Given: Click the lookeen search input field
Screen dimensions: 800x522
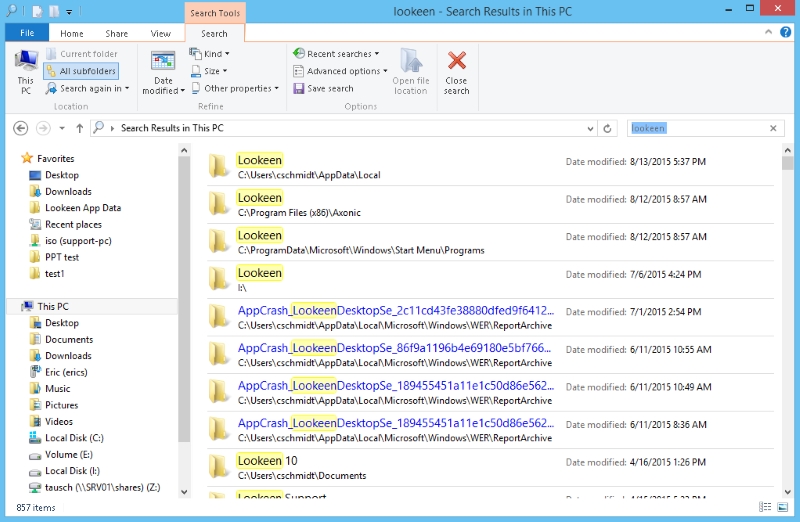Looking at the screenshot, I should (695, 128).
